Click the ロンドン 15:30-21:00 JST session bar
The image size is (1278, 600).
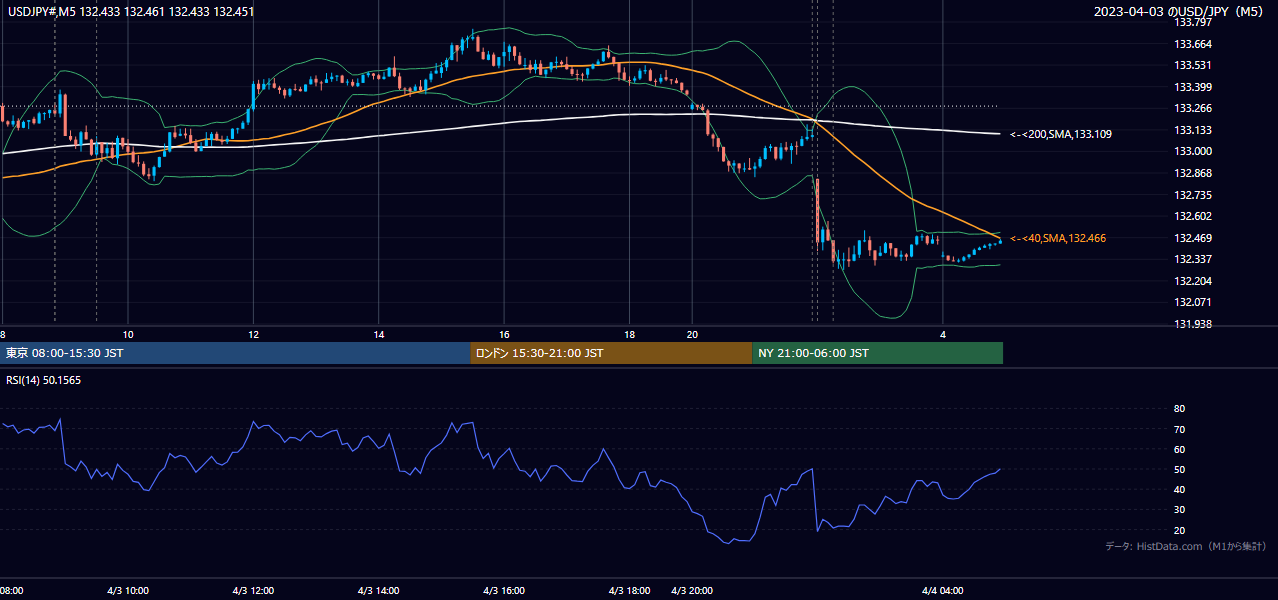point(611,353)
